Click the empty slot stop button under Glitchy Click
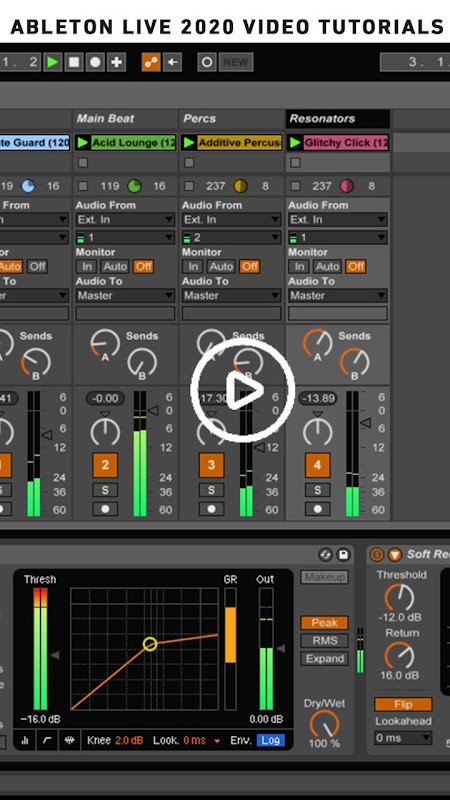The image size is (450, 800). (295, 163)
